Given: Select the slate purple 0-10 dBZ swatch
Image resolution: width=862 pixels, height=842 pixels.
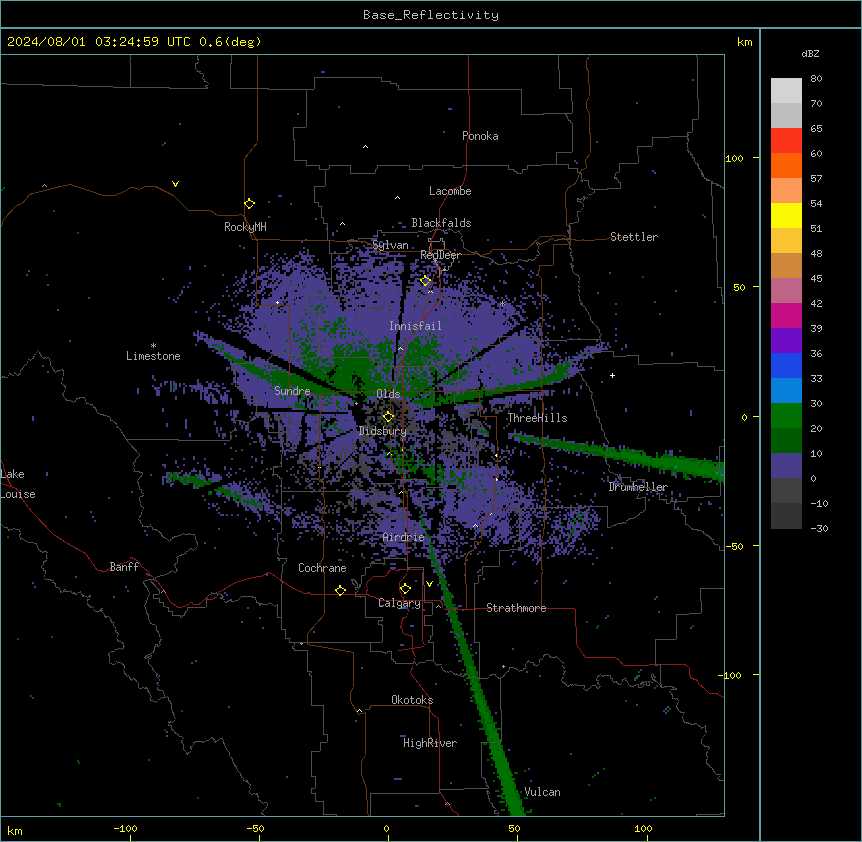Looking at the screenshot, I should 786,466.
